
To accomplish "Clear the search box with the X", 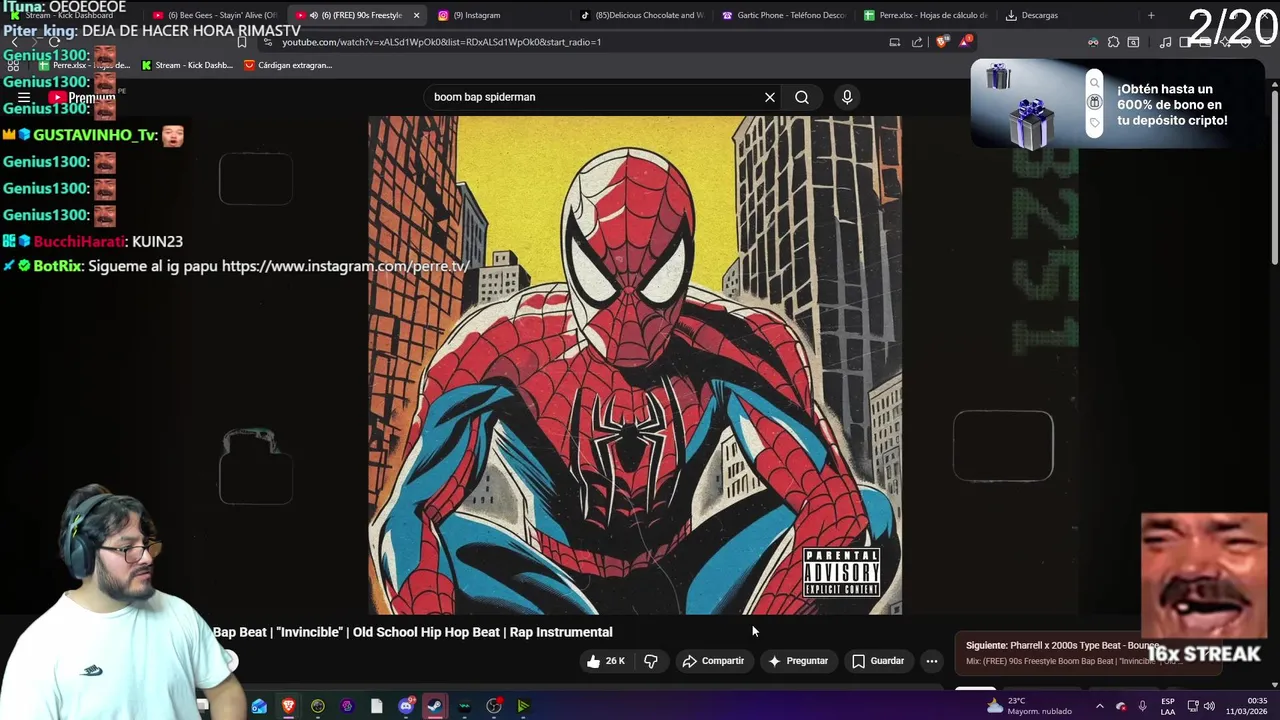I will click(770, 97).
